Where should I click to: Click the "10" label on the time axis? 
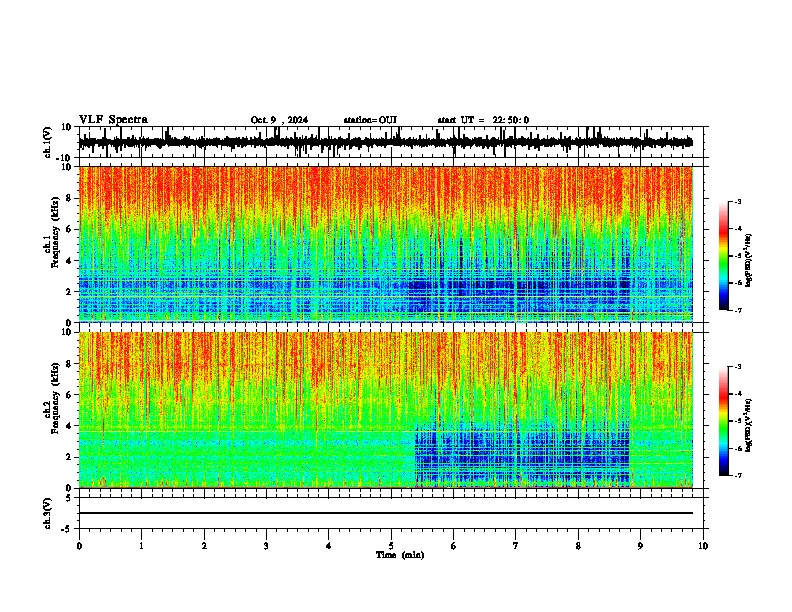coord(703,546)
